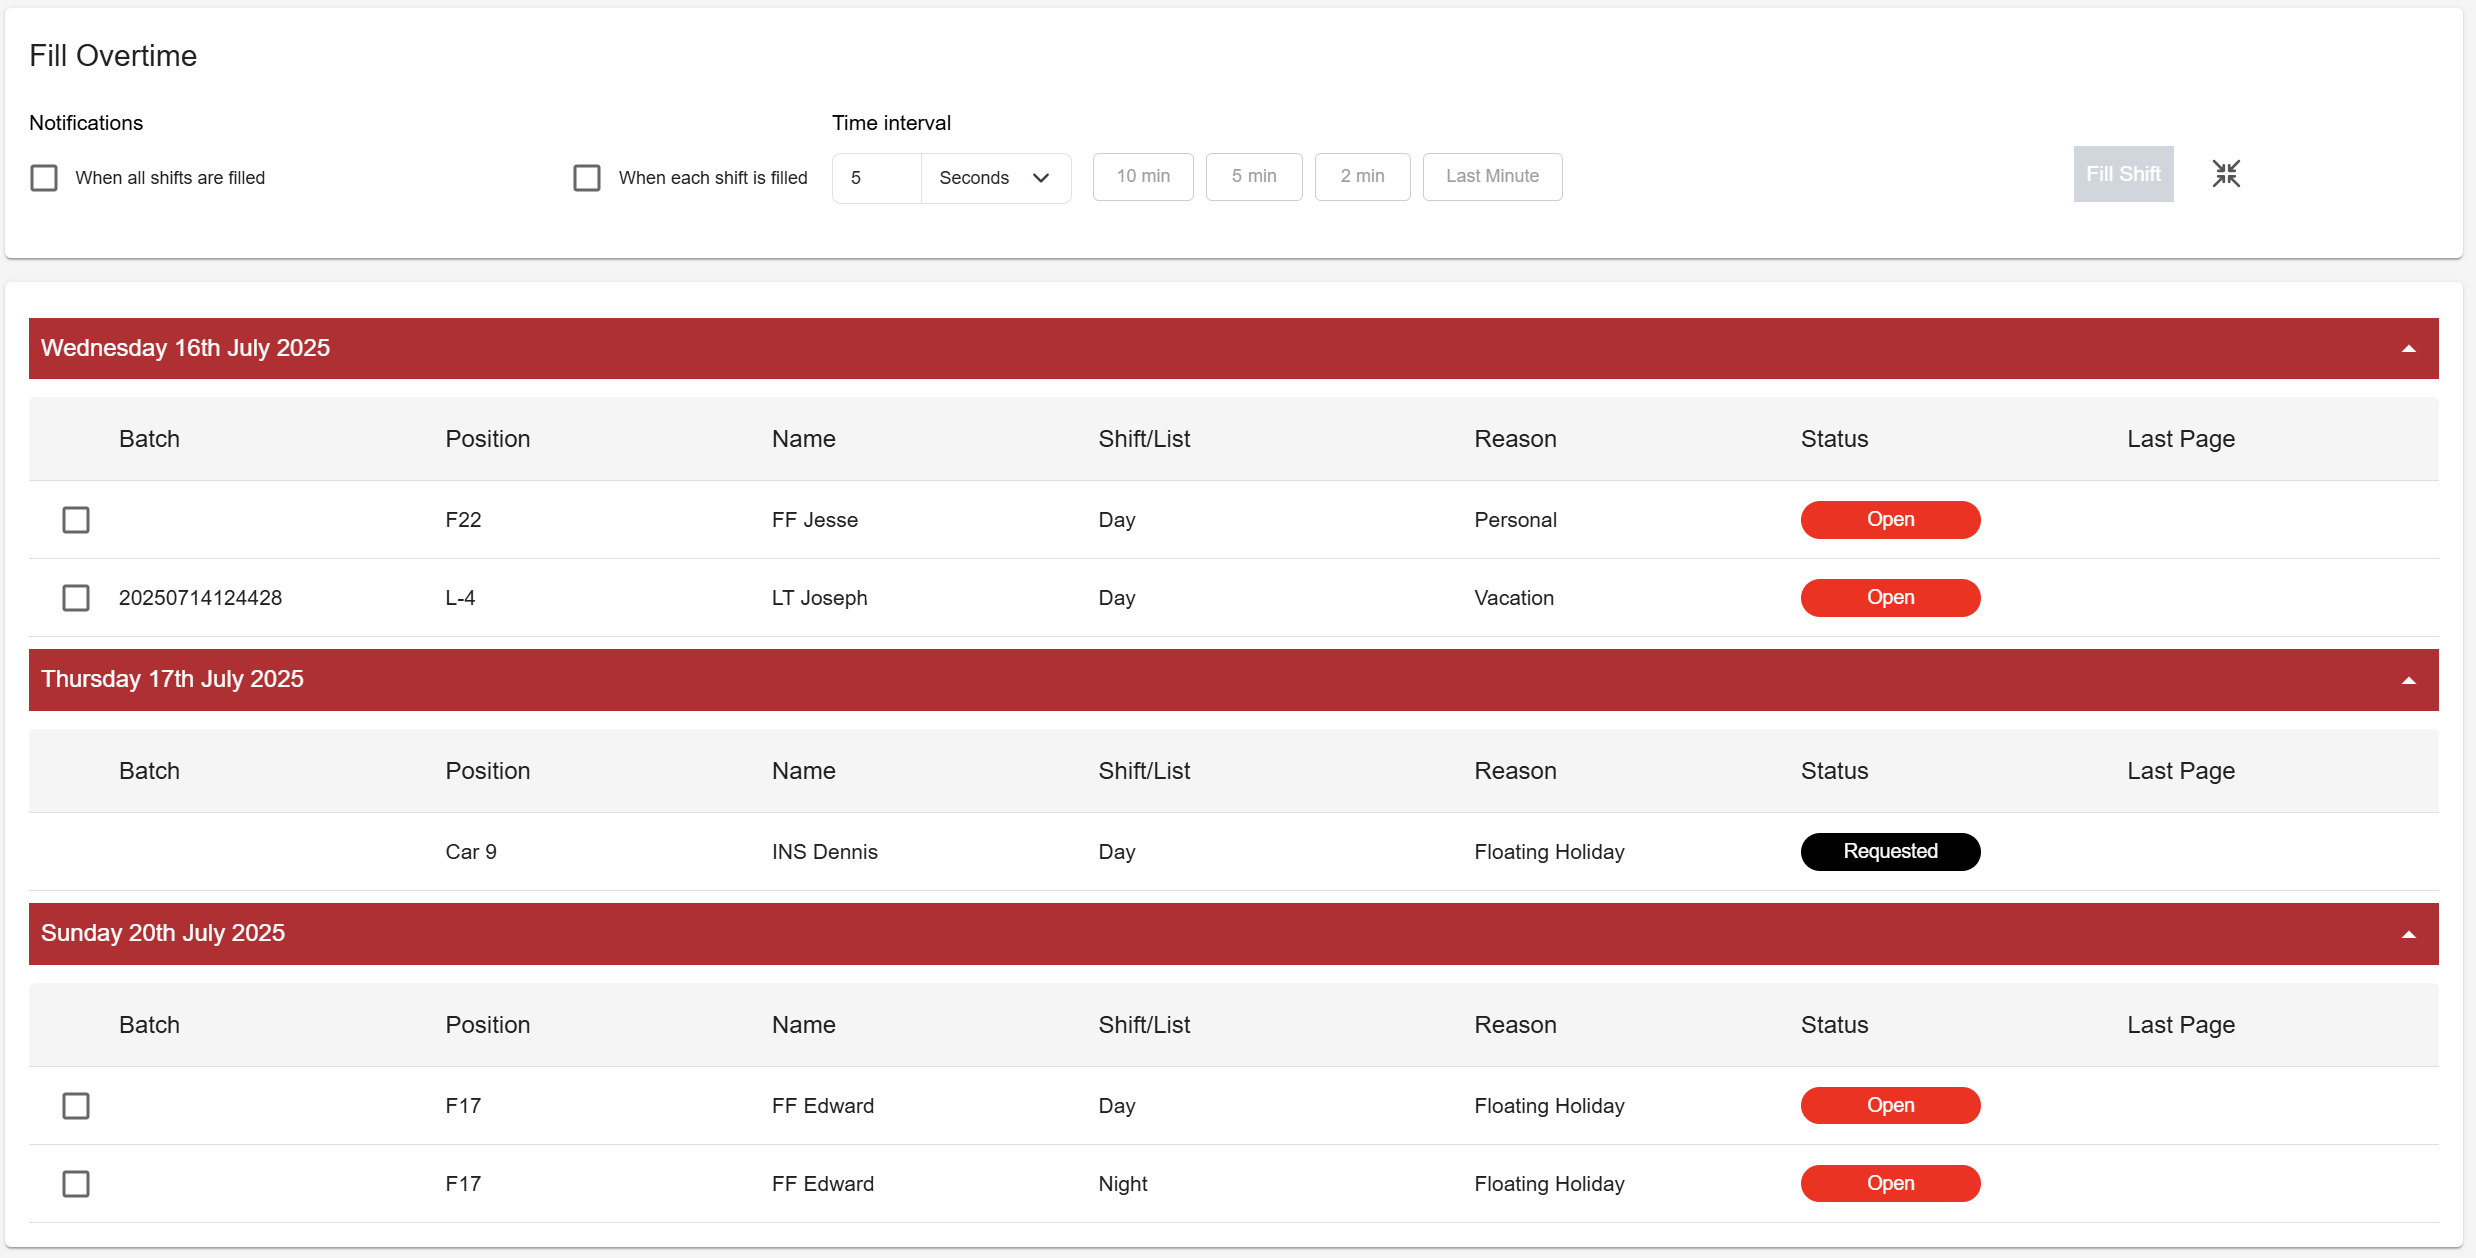2476x1258 pixels.
Task: Enable 'When all shifts are filled' notification
Action: 44,178
